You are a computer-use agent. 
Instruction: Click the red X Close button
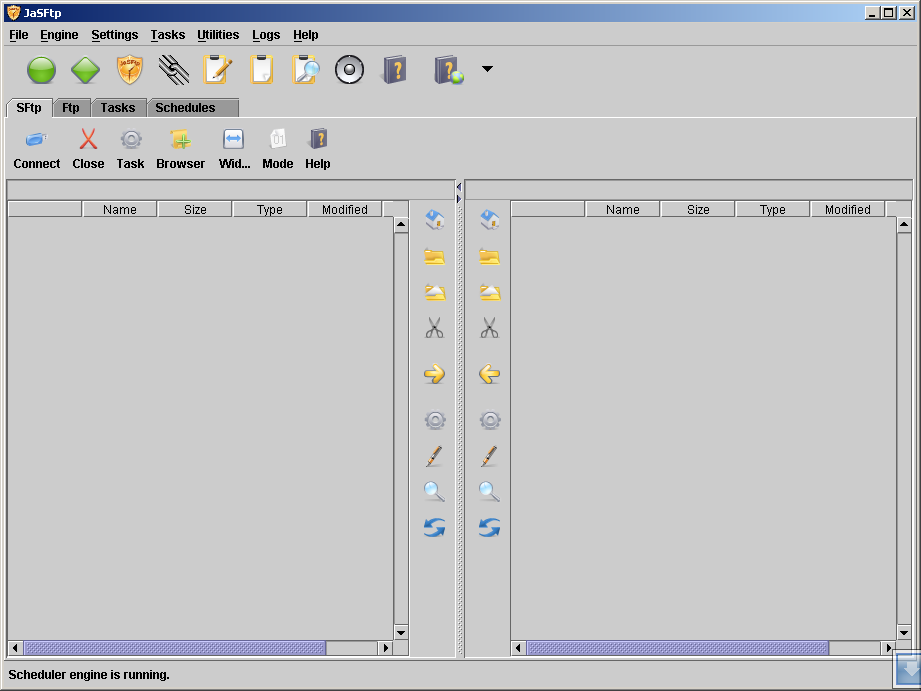[x=88, y=150]
